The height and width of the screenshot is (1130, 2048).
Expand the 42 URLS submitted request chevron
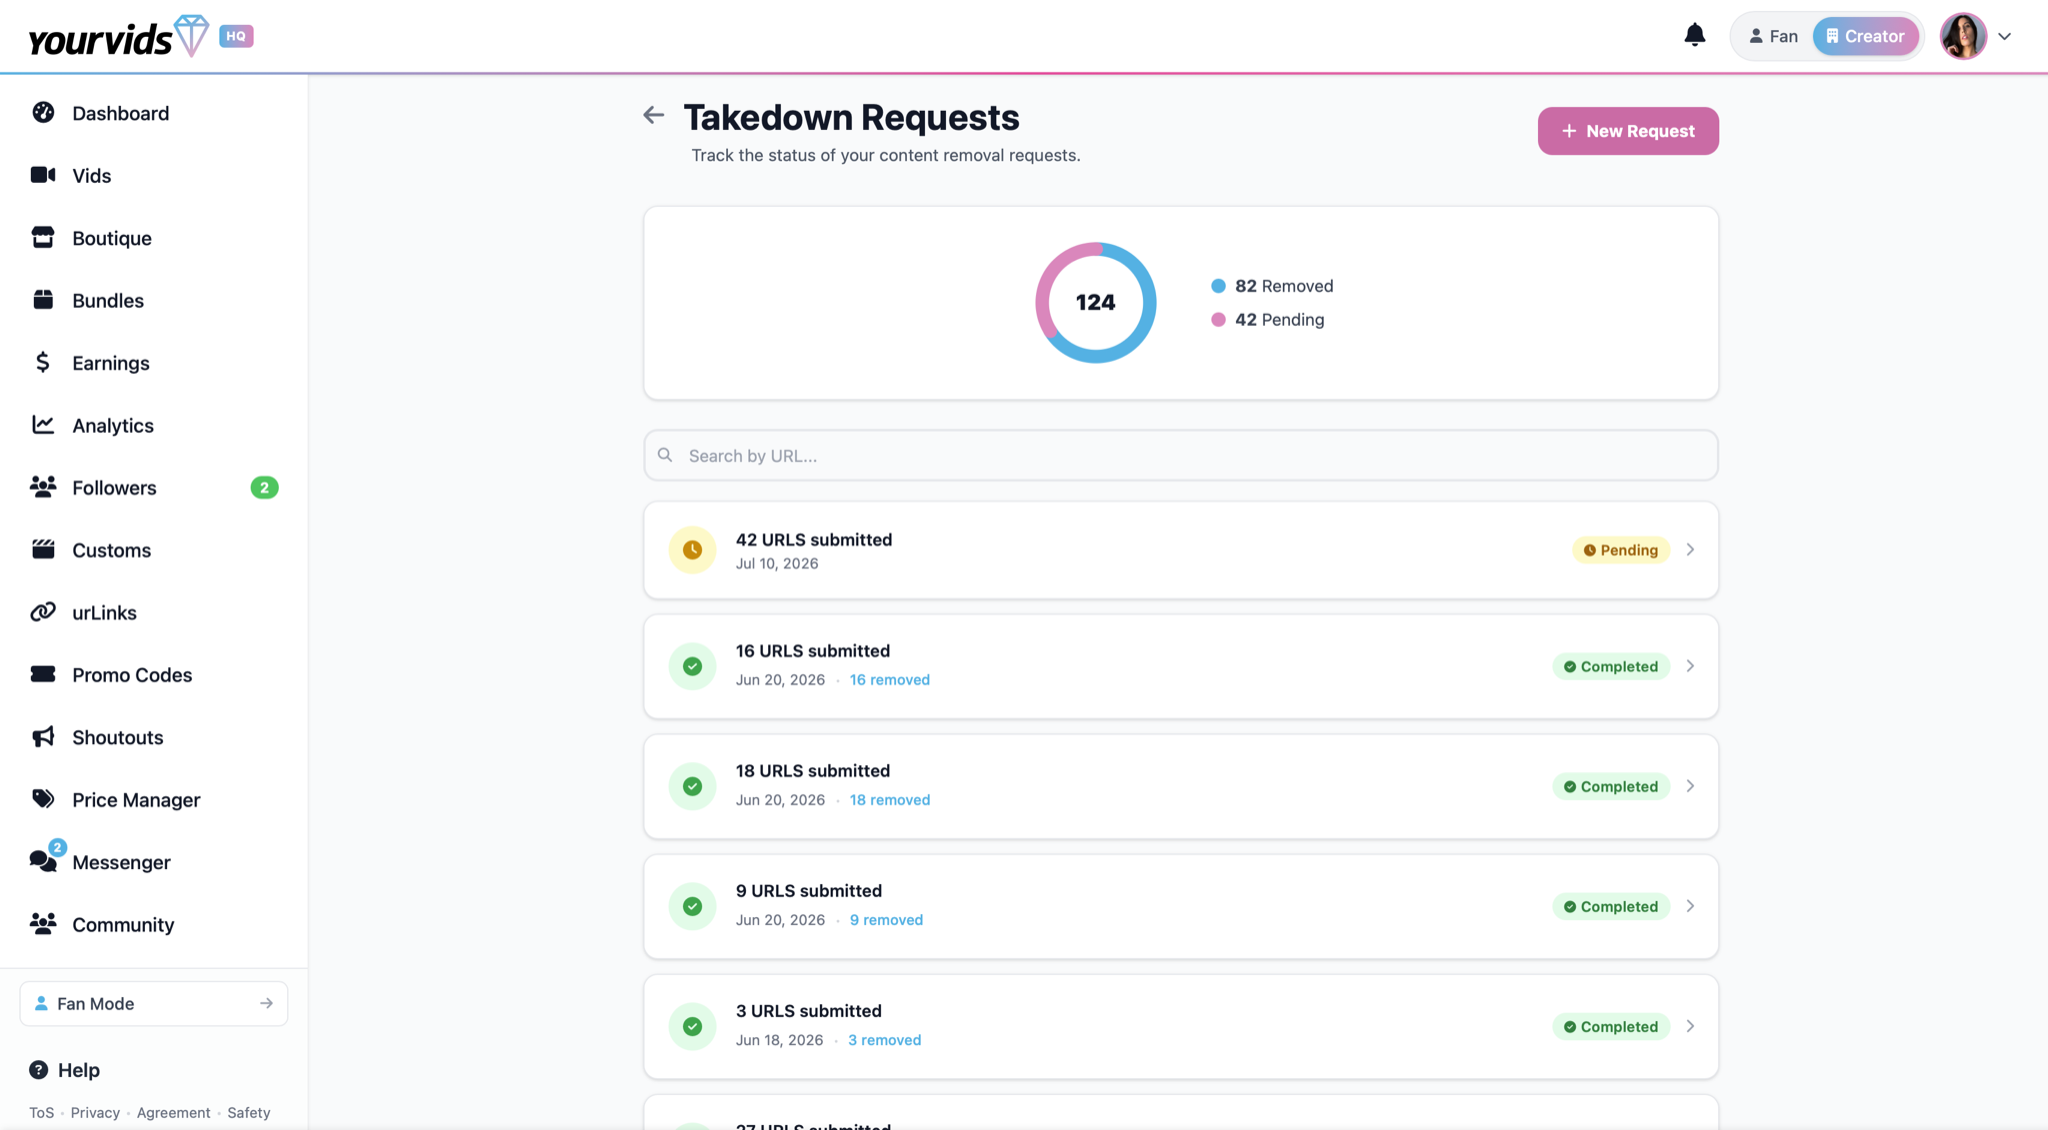1690,550
